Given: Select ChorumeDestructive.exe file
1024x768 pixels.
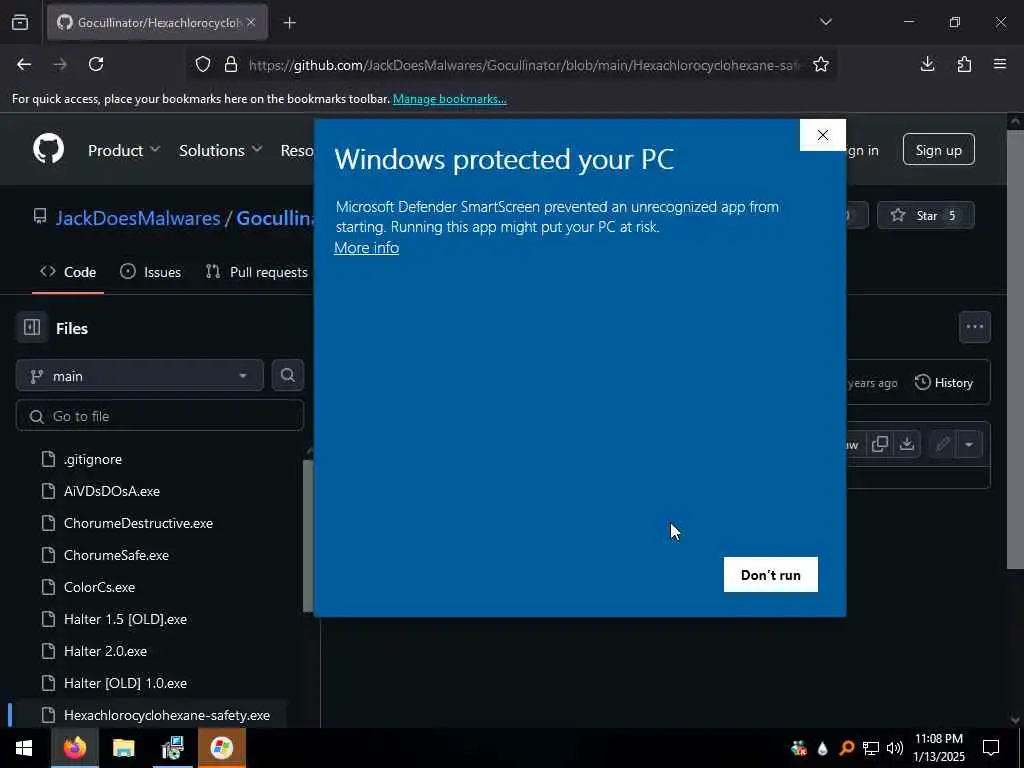Looking at the screenshot, I should point(138,523).
